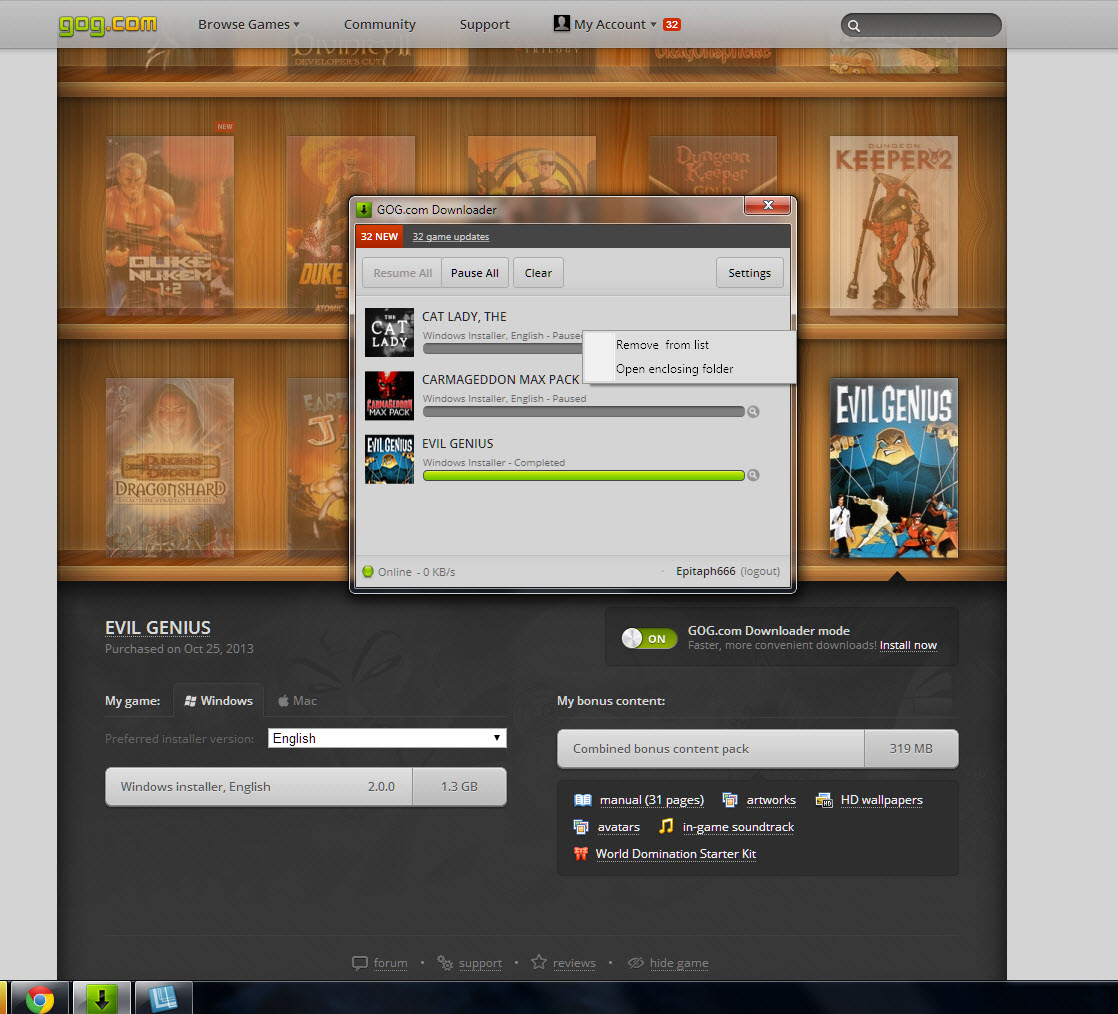Switch to the Windows tab
The height and width of the screenshot is (1014, 1118).
pyautogui.click(x=218, y=701)
